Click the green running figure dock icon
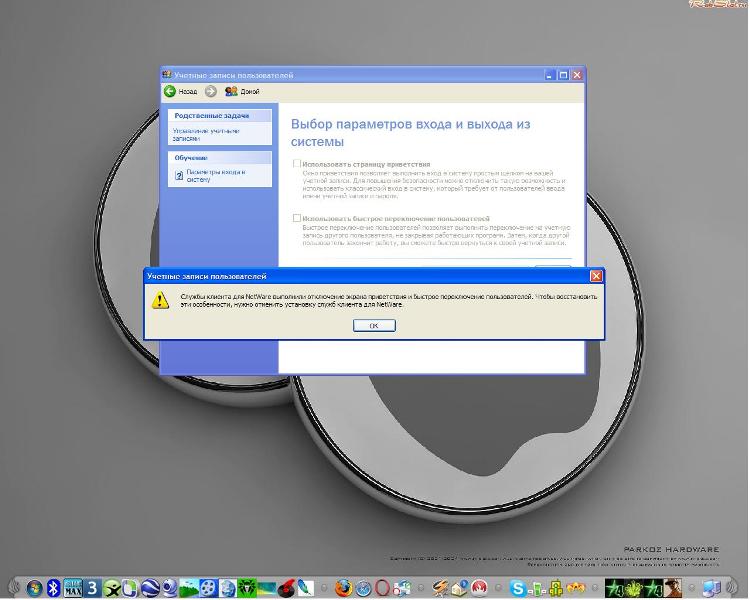Screen dimensions: 750x600 (x=112, y=588)
